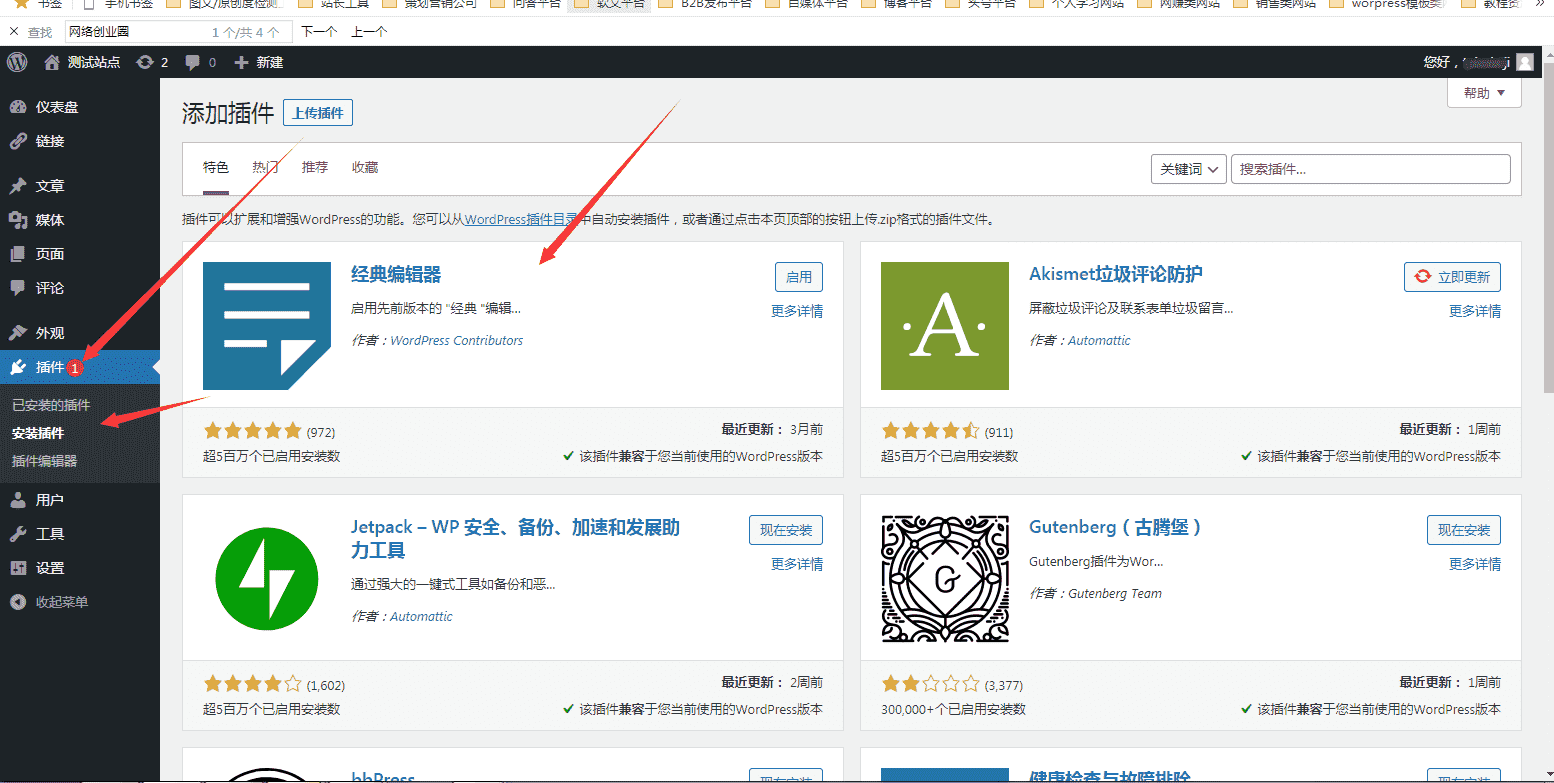Open the WordPress logo menu
The height and width of the screenshot is (783, 1554).
coord(17,62)
